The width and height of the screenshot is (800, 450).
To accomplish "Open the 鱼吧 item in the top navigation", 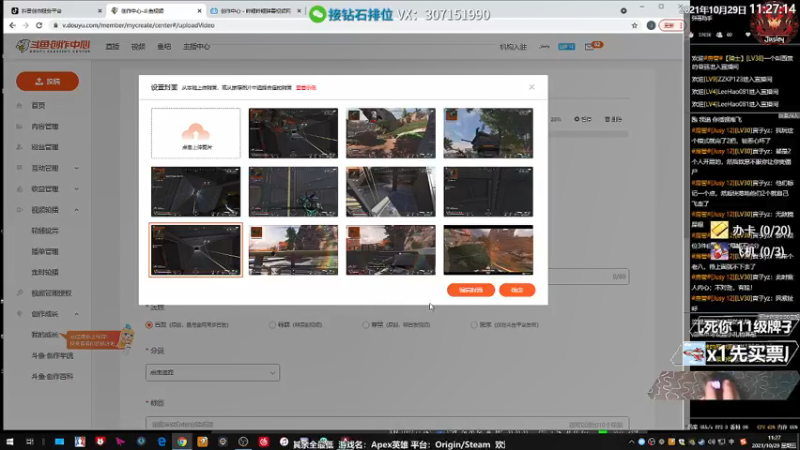I will pyautogui.click(x=164, y=46).
